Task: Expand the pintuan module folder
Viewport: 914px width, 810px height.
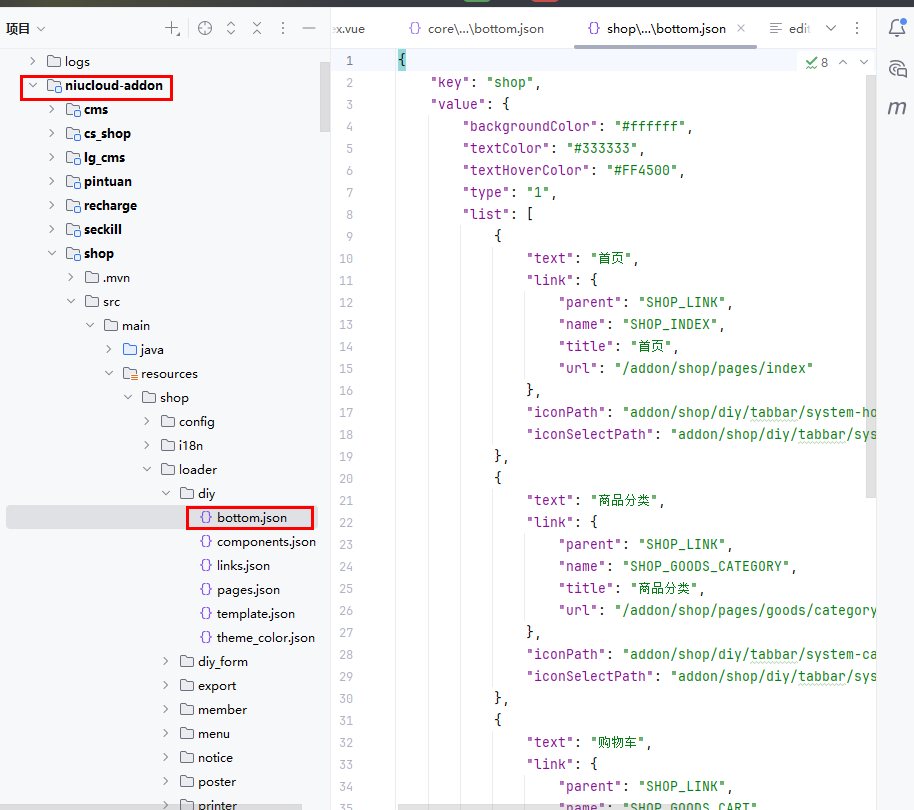Action: click(x=52, y=182)
